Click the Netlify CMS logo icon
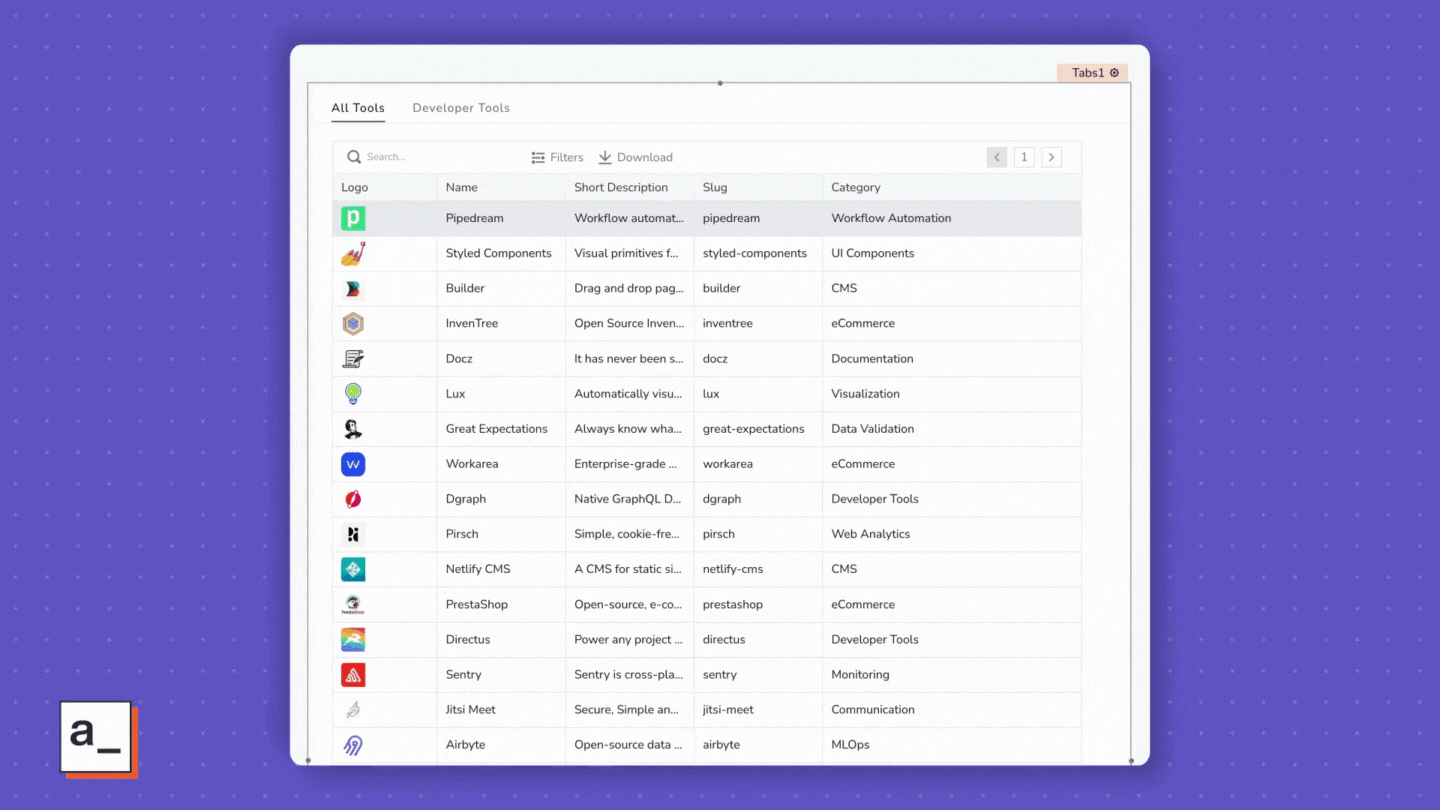This screenshot has width=1440, height=810. point(353,569)
